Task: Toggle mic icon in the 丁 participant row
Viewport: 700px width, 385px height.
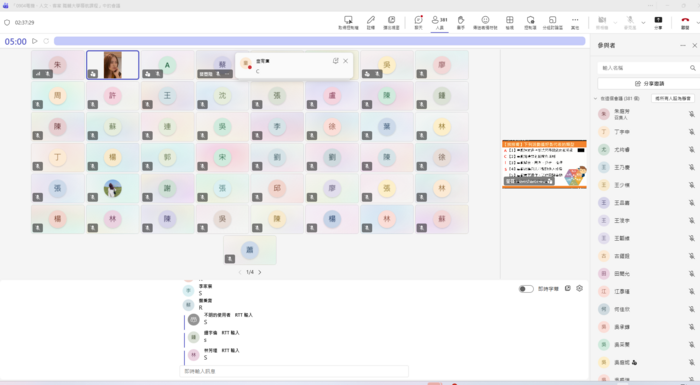Action: tap(692, 132)
